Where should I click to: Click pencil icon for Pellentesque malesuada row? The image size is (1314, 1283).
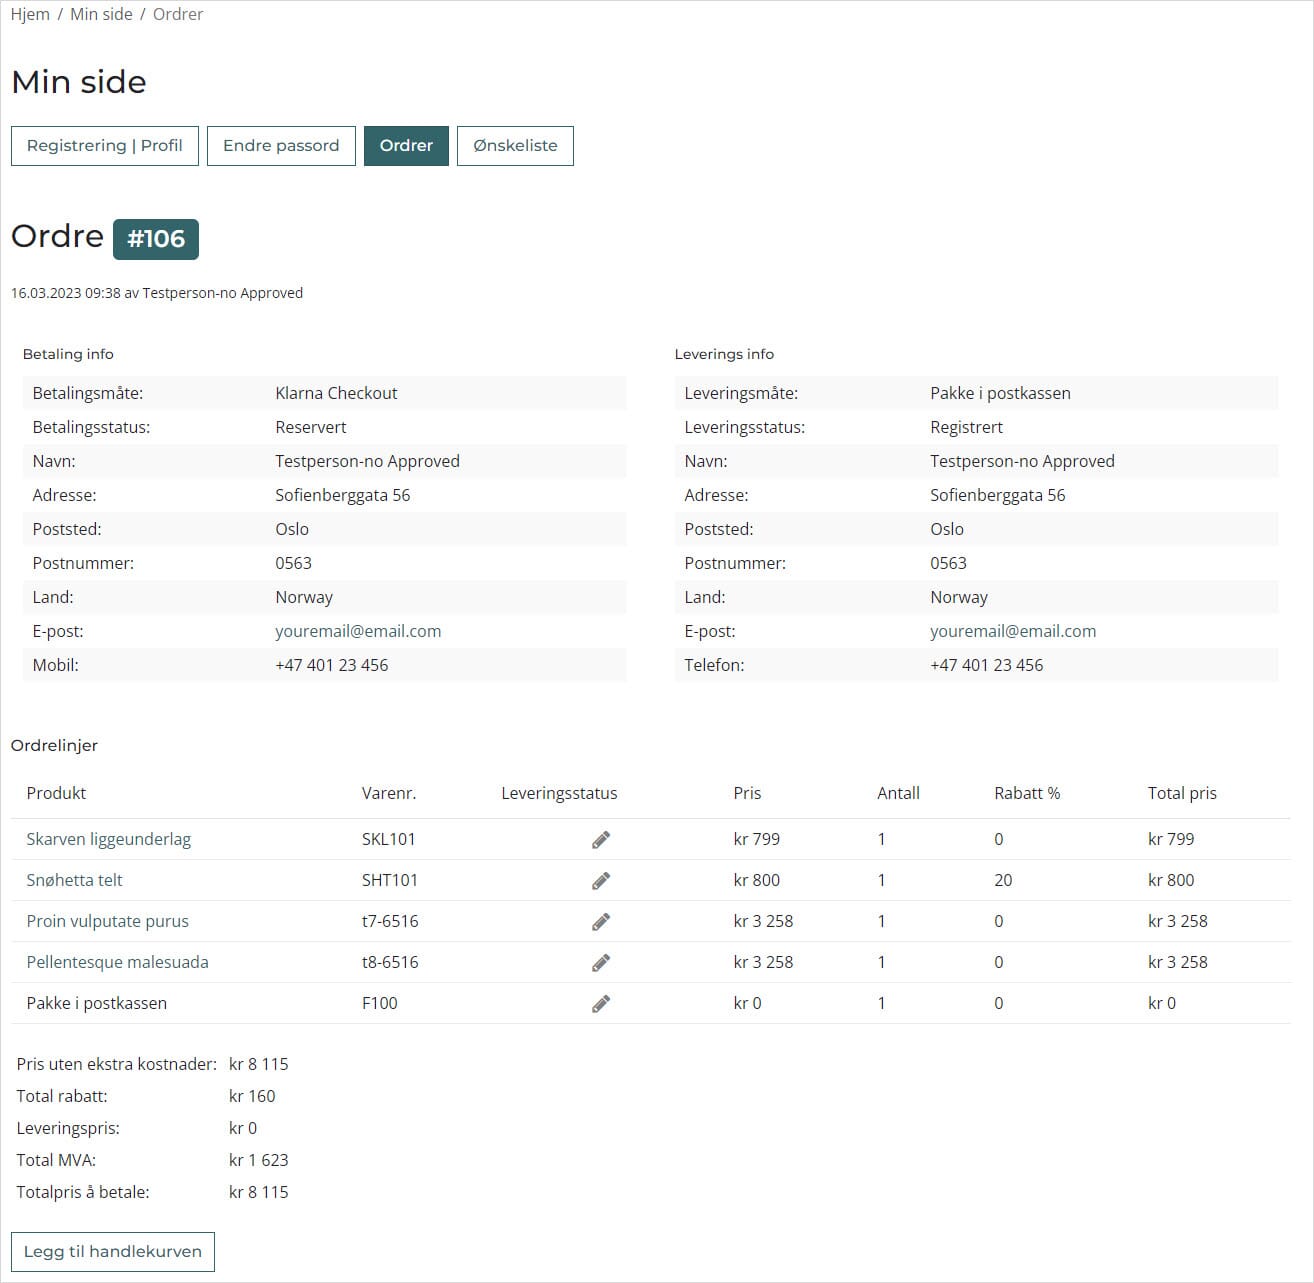pyautogui.click(x=600, y=963)
